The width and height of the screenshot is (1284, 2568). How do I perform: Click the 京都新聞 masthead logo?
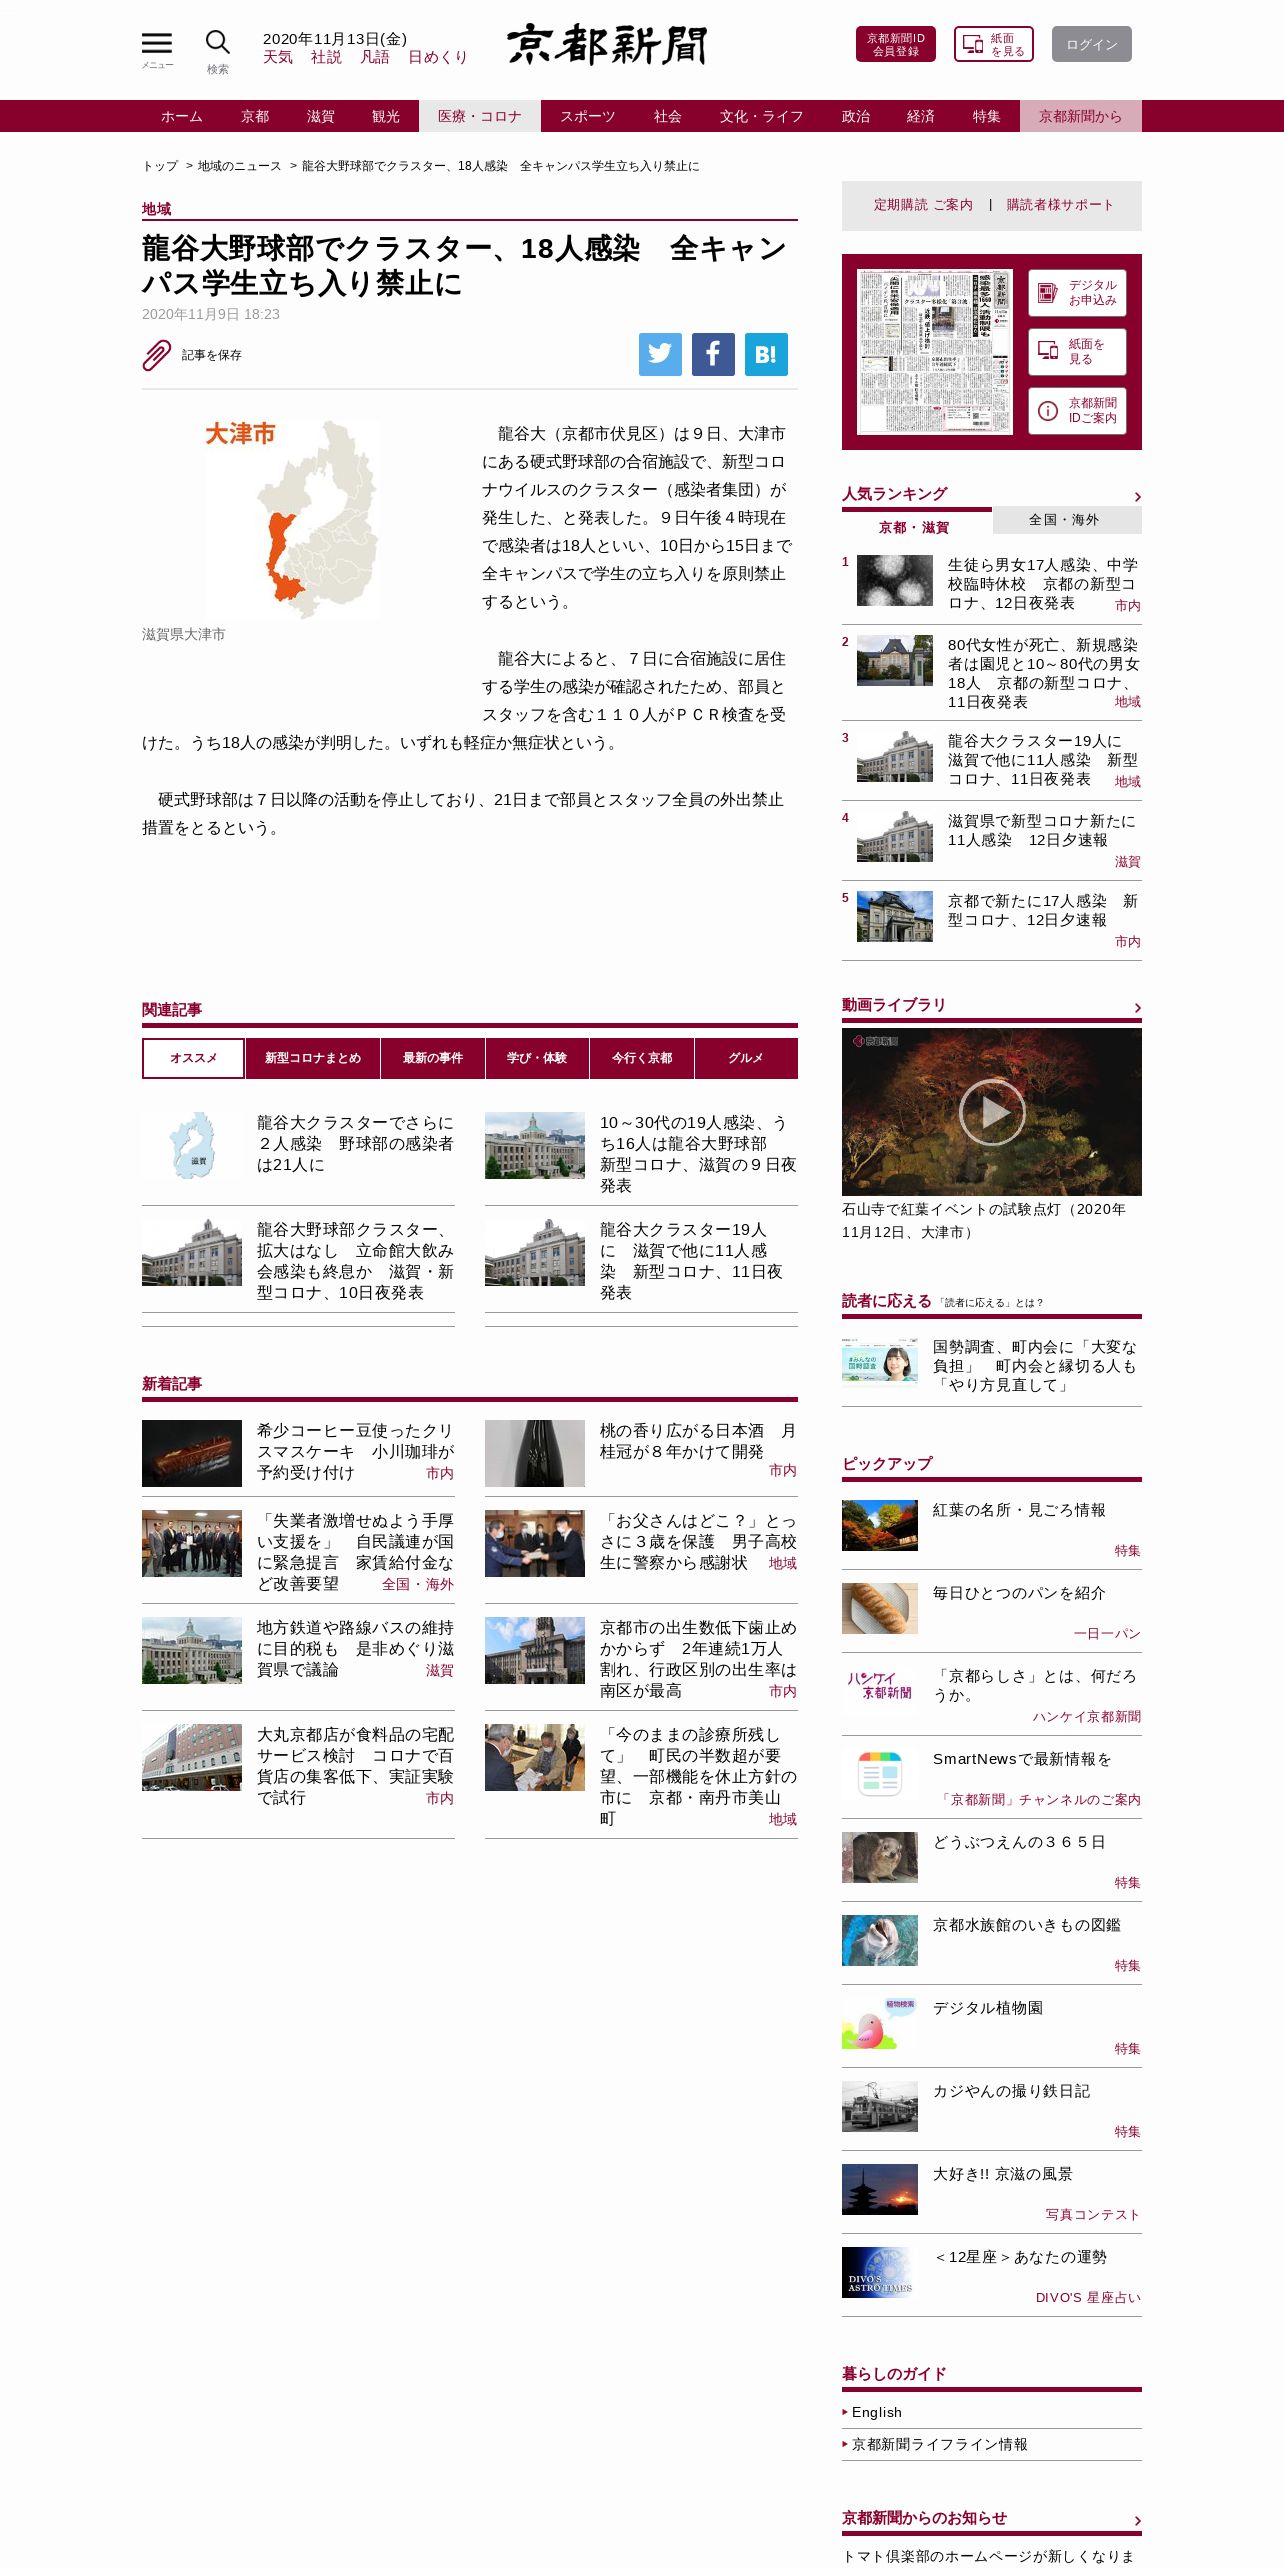pyautogui.click(x=606, y=45)
